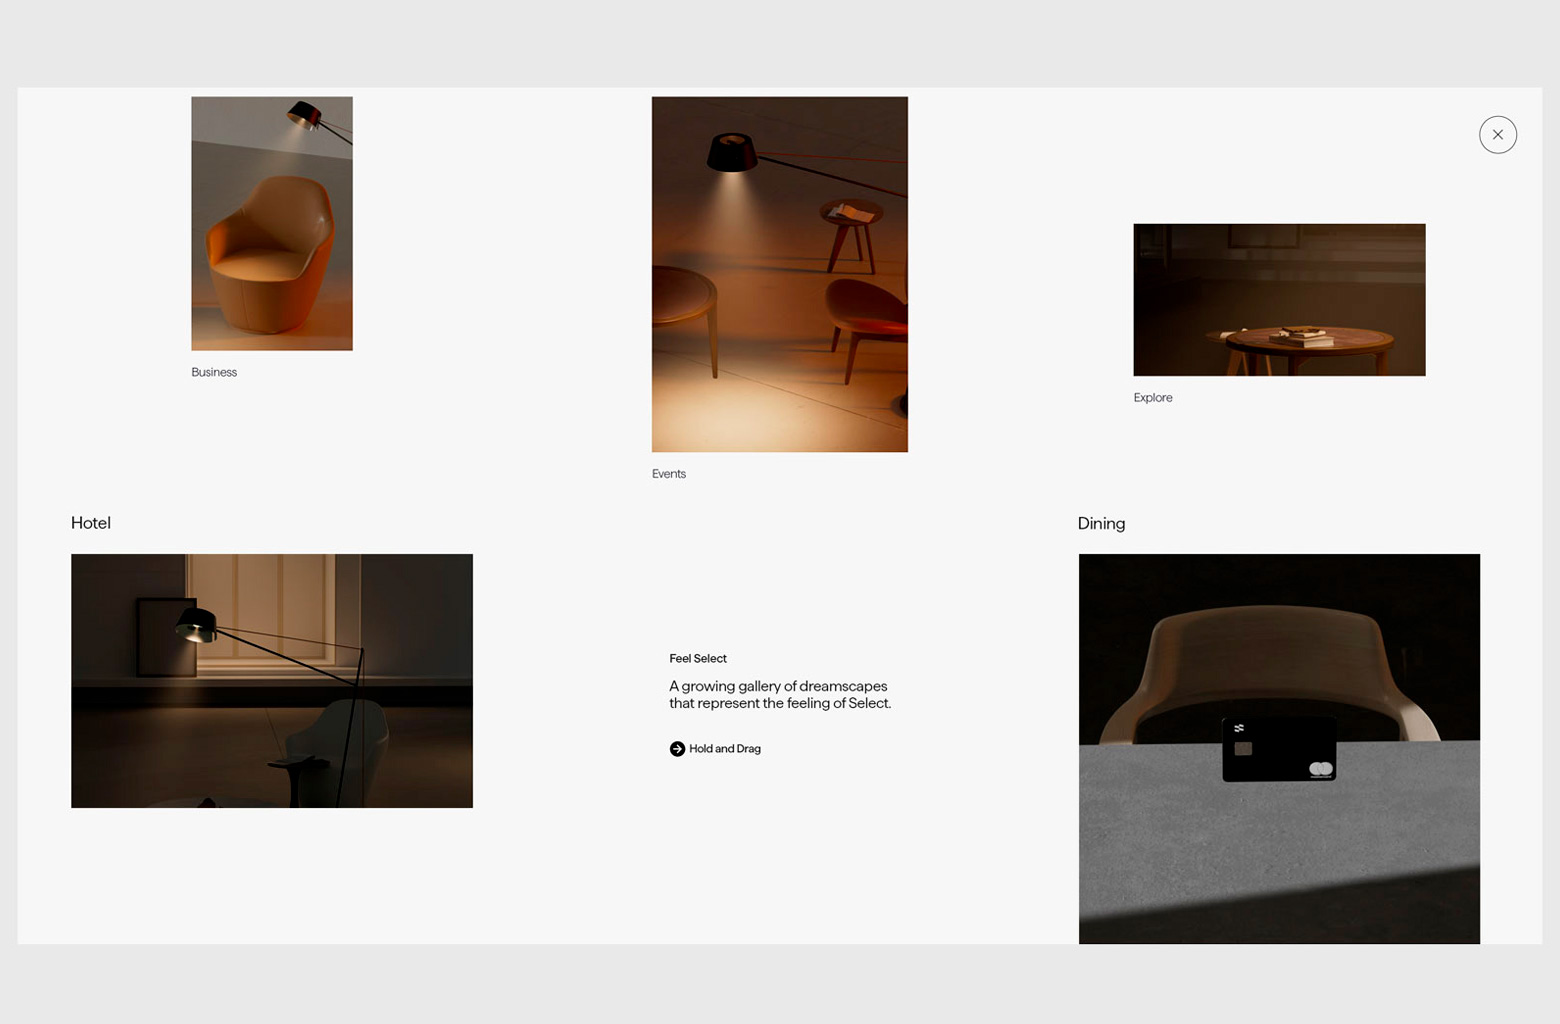Click the stacked books in Explore photo
The image size is (1560, 1024).
(1303, 336)
